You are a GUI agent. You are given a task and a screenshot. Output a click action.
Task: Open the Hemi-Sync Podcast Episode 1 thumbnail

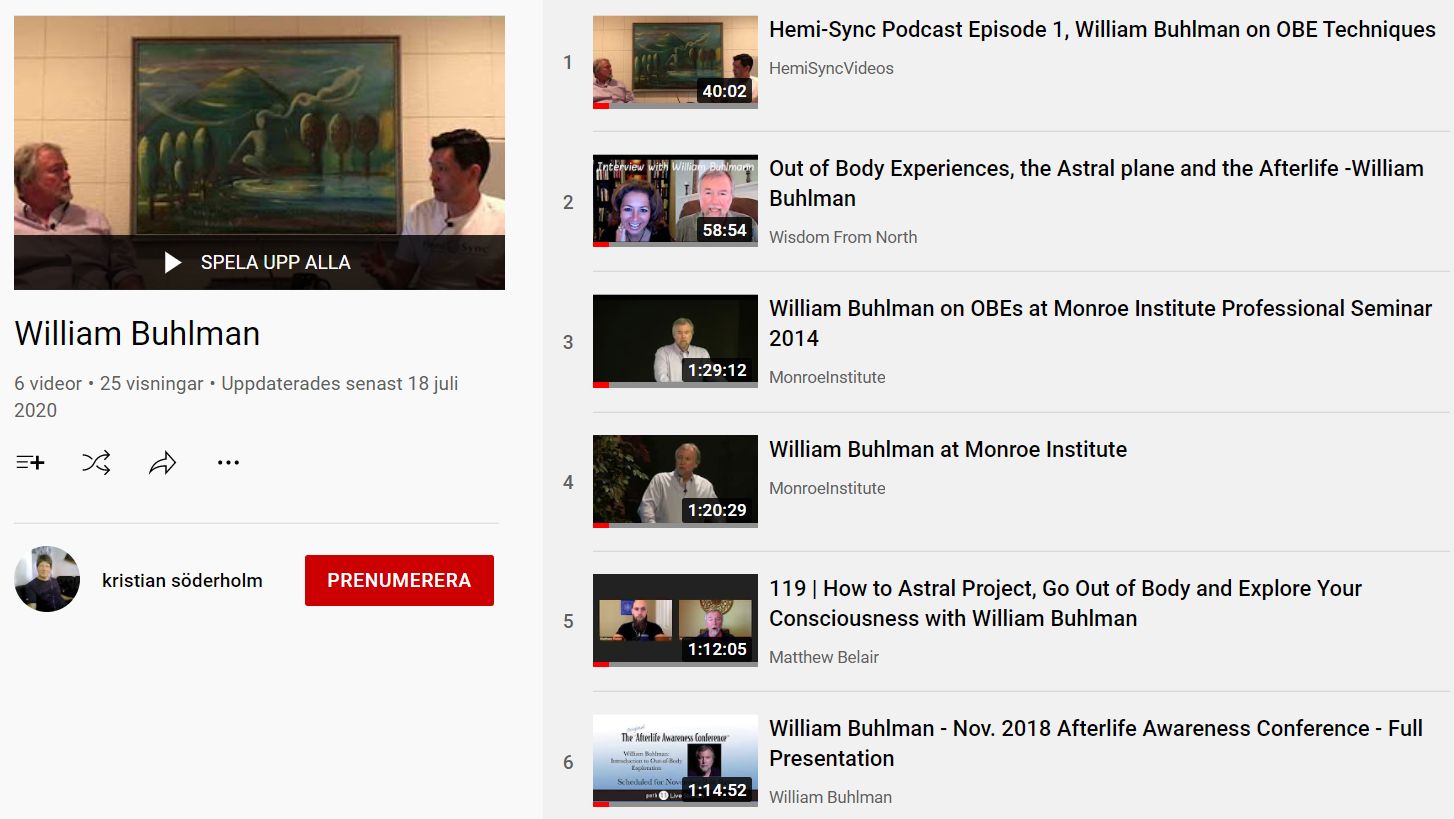tap(675, 62)
